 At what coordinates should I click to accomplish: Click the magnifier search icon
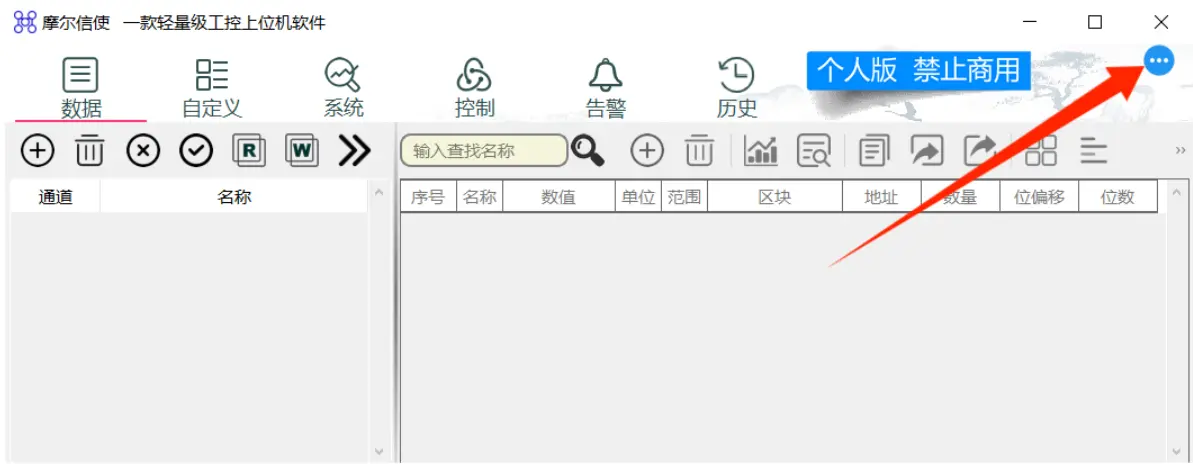(587, 151)
